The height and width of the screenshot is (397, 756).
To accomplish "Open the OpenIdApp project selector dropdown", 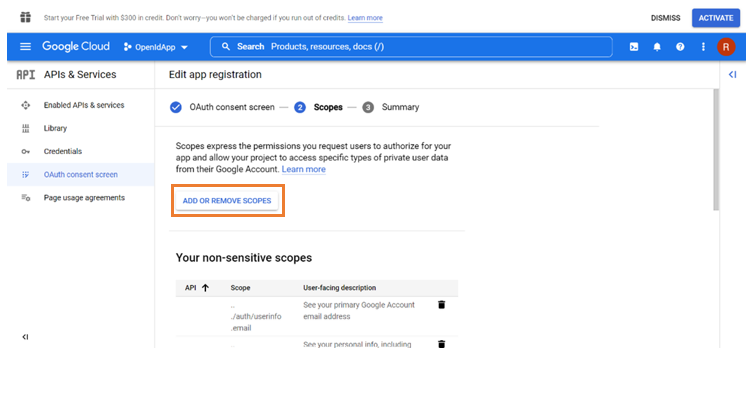I will 156,47.
